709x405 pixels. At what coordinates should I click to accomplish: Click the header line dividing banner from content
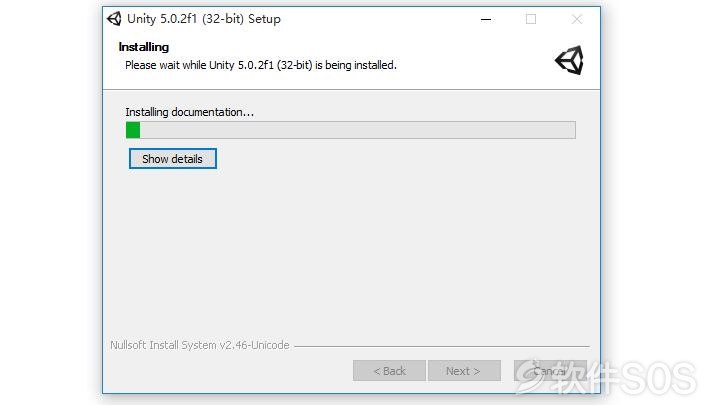pyautogui.click(x=351, y=89)
